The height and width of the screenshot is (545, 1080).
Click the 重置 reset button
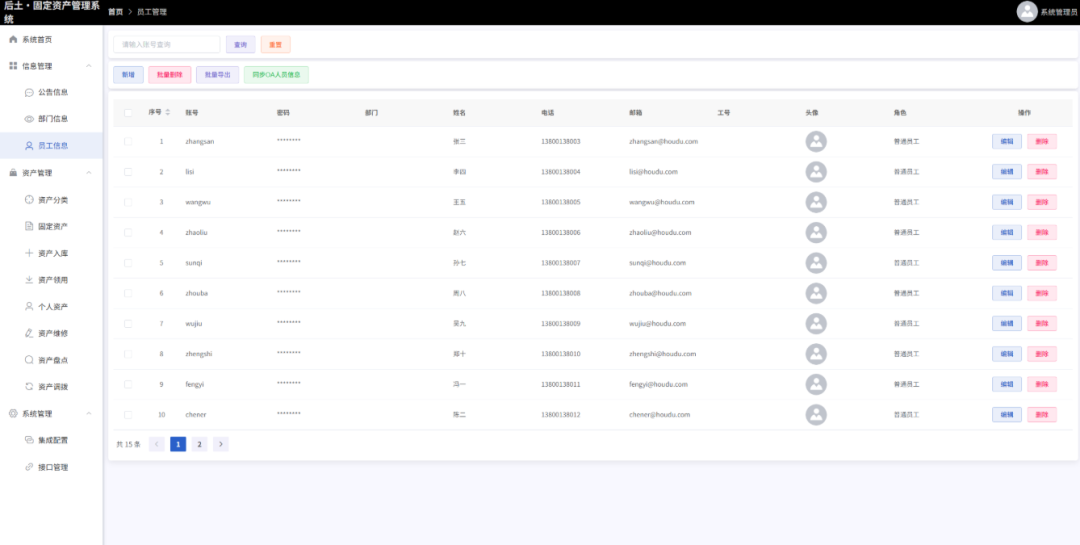click(276, 45)
